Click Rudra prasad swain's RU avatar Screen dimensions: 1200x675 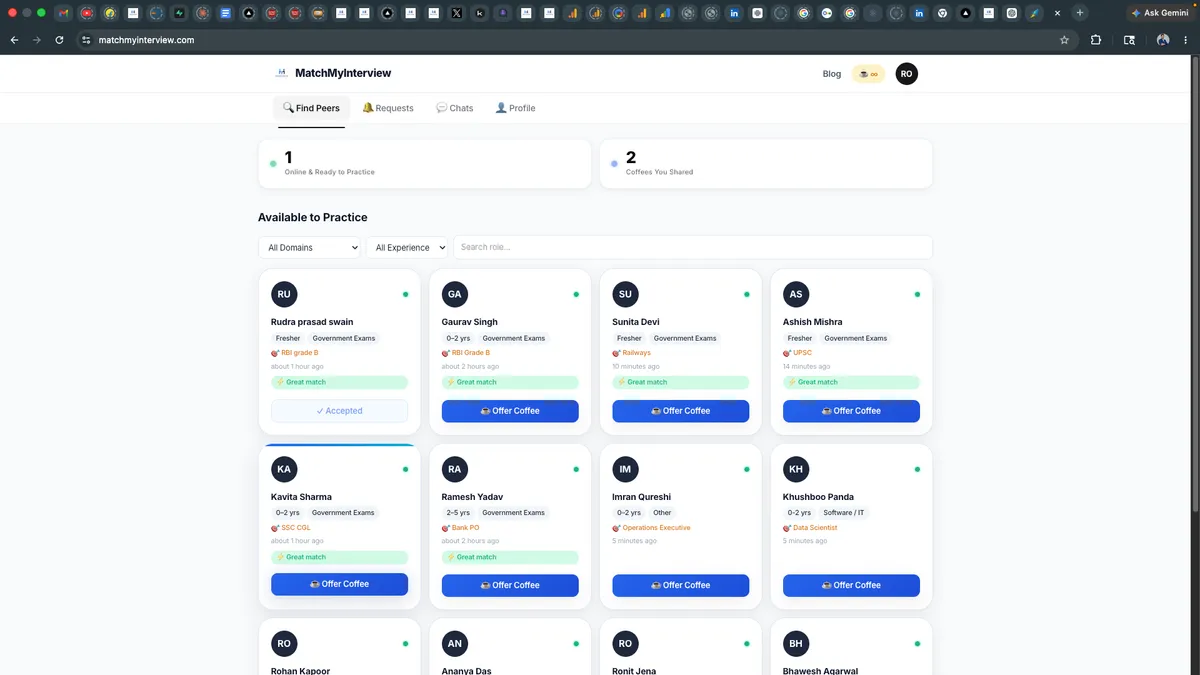pyautogui.click(x=284, y=294)
